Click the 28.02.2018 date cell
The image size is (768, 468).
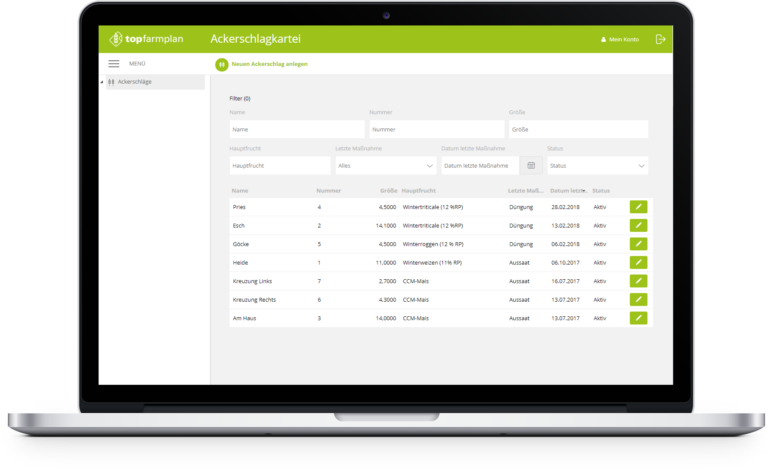[x=565, y=207]
